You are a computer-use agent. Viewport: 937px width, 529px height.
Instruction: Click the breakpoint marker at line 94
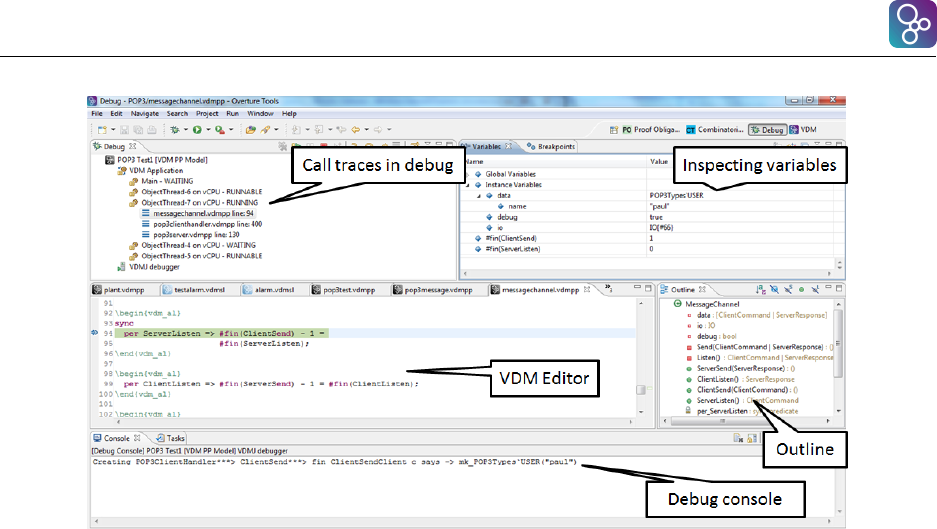(x=94, y=333)
